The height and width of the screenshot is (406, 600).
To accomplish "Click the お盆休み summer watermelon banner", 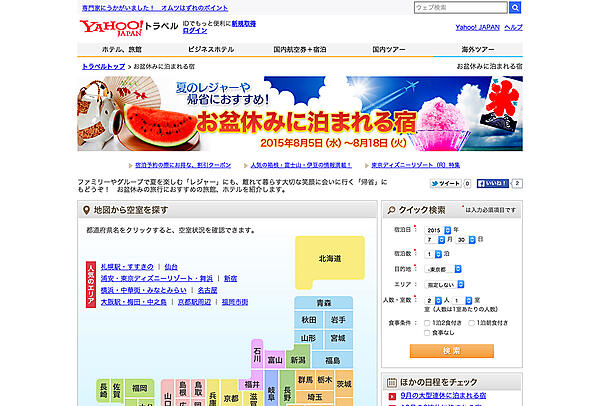I will coord(300,115).
